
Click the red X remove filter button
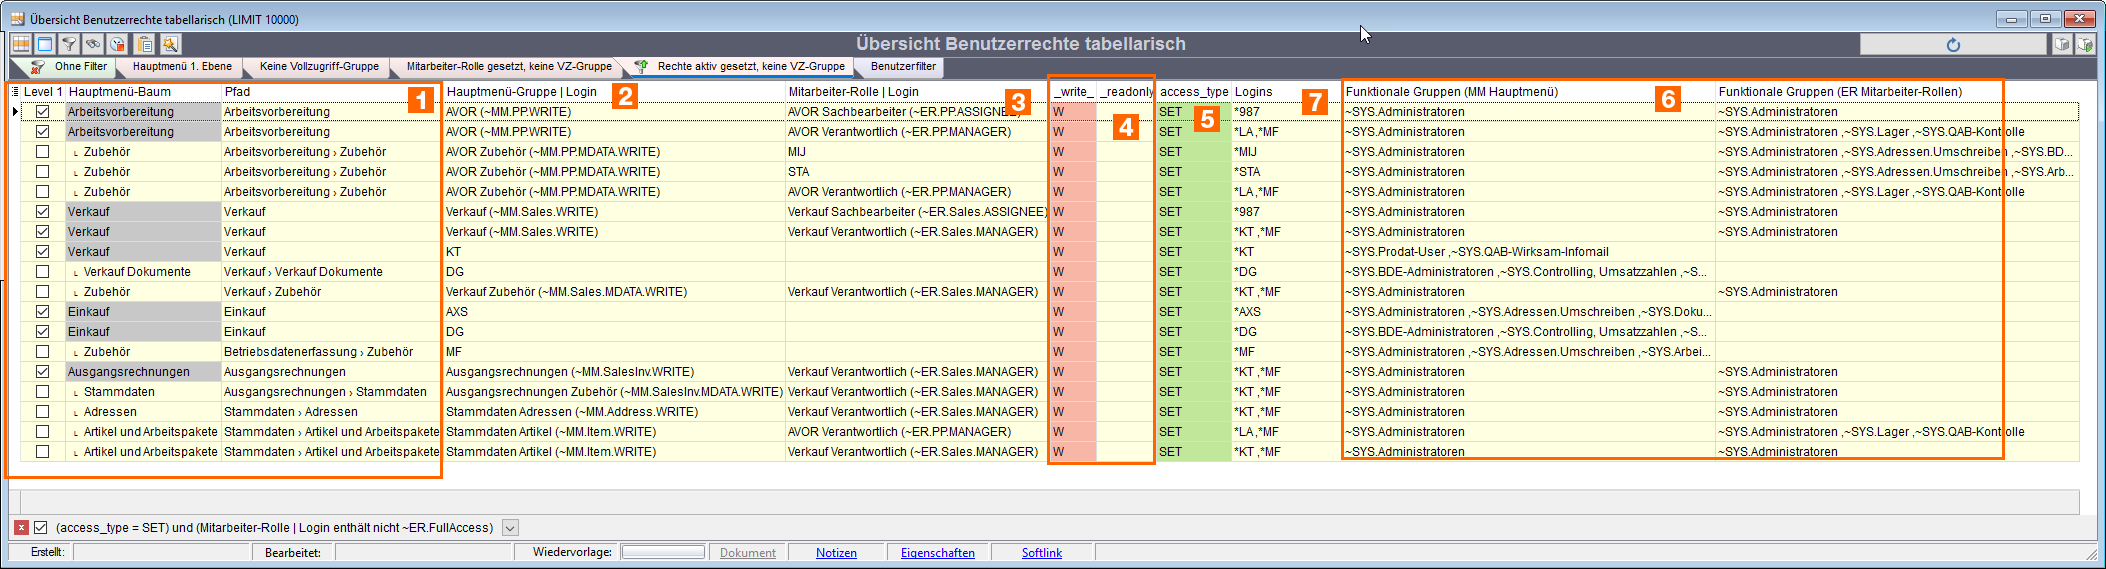(x=21, y=527)
